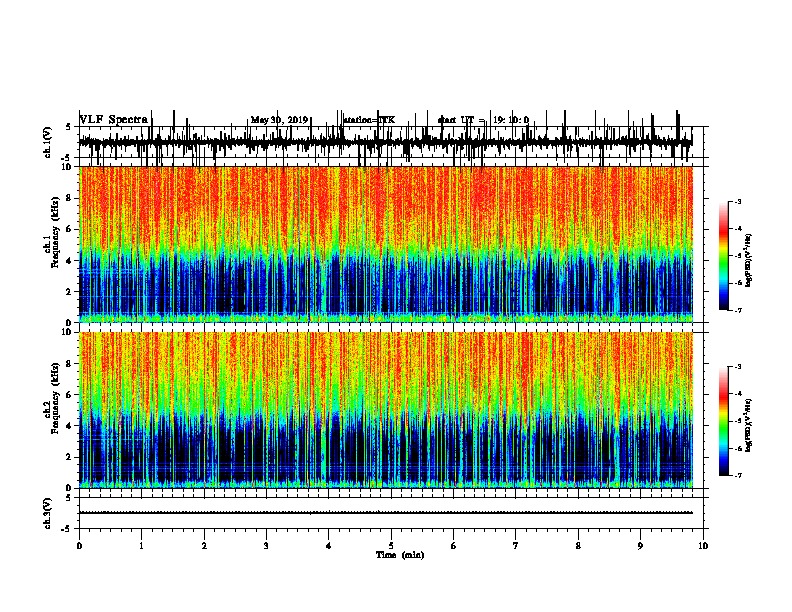Click inside the ch.1 spectrogram panel
Image resolution: width=792 pixels, height=612 pixels.
[x=386, y=244]
